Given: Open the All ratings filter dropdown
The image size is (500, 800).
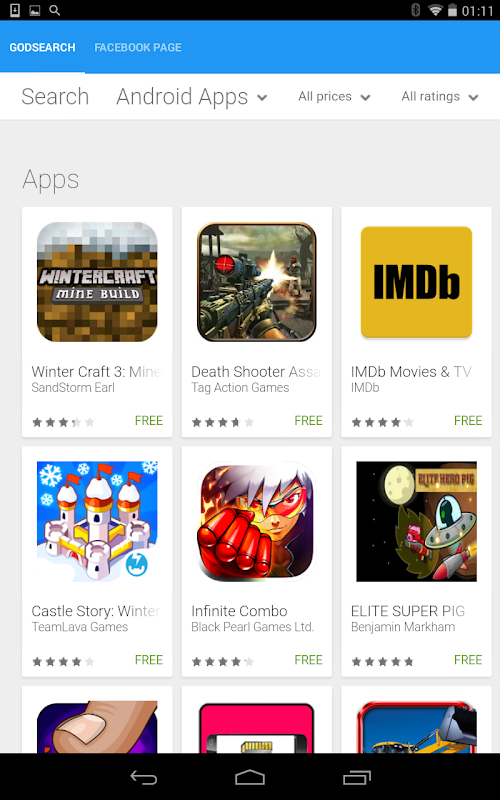Looking at the screenshot, I should 440,96.
